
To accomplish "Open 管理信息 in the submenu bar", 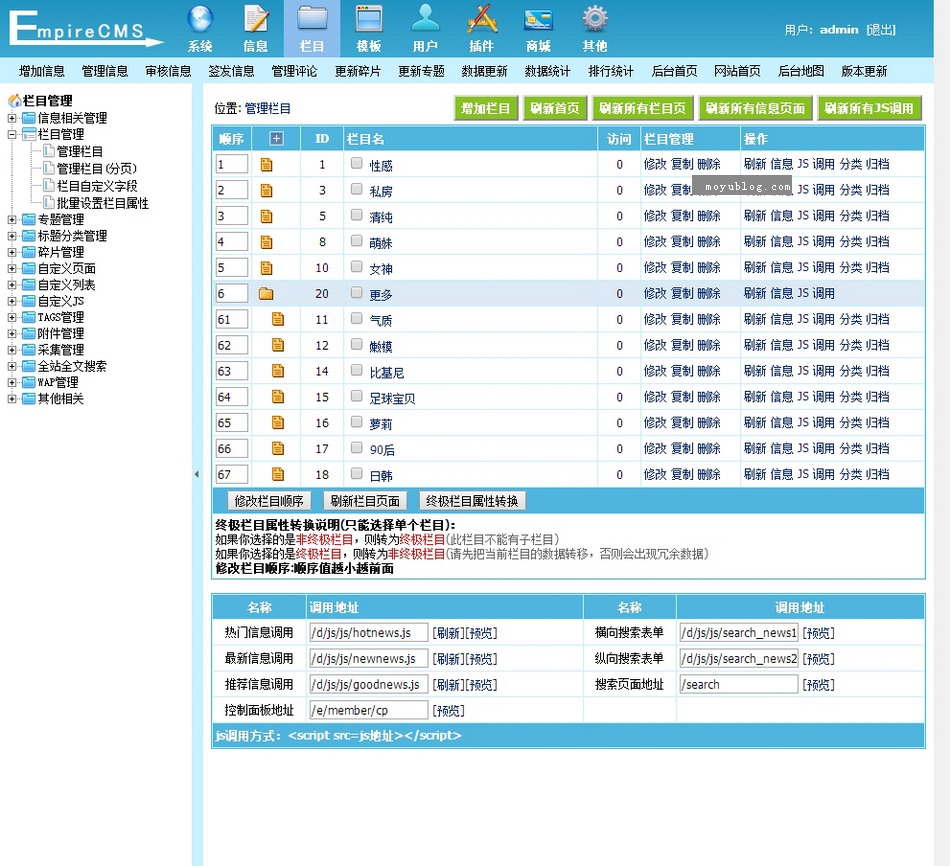I will coord(105,71).
